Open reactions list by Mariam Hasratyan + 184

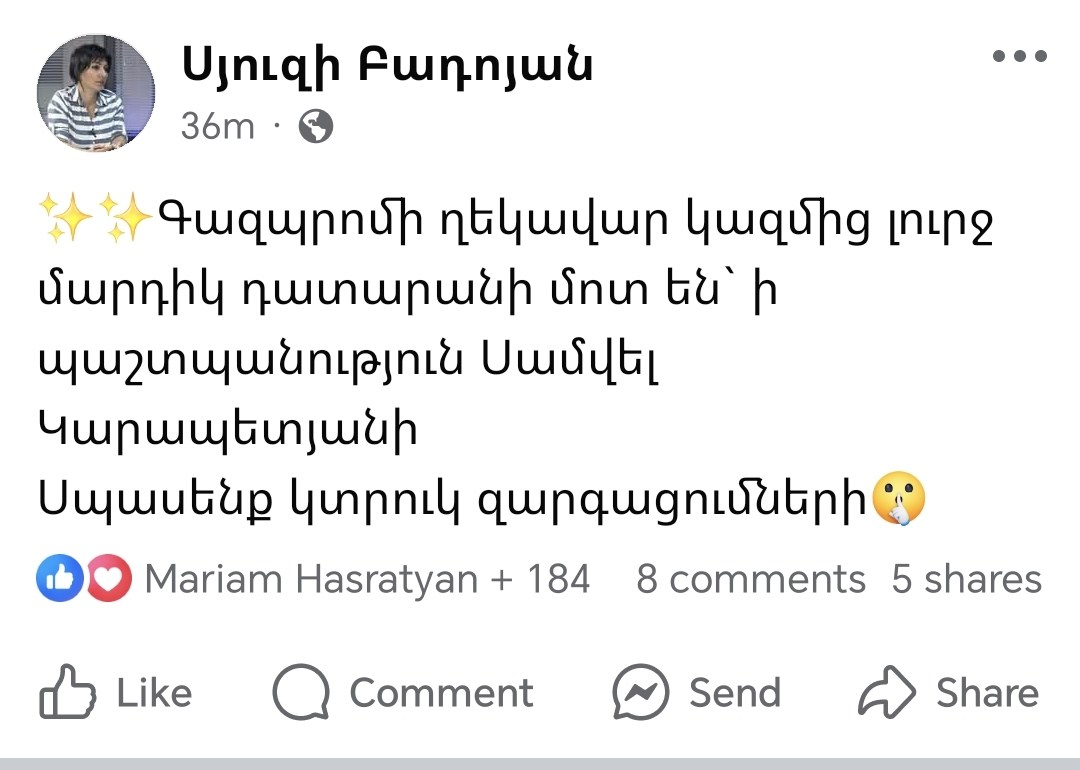[367, 579]
